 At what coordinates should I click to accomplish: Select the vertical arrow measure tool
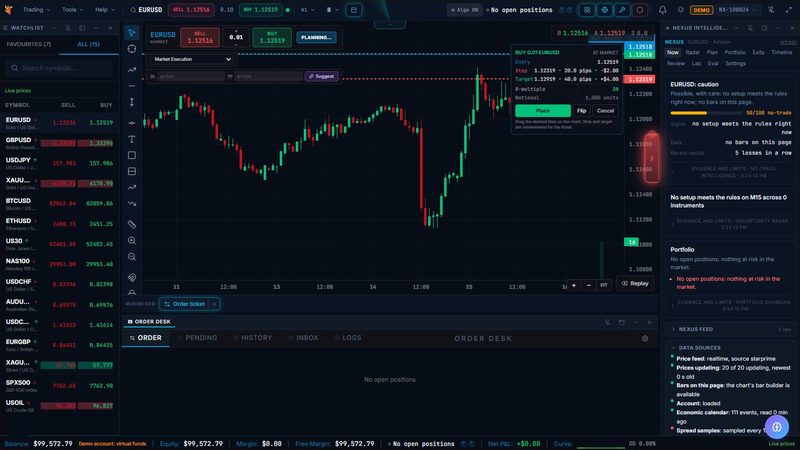click(x=132, y=102)
